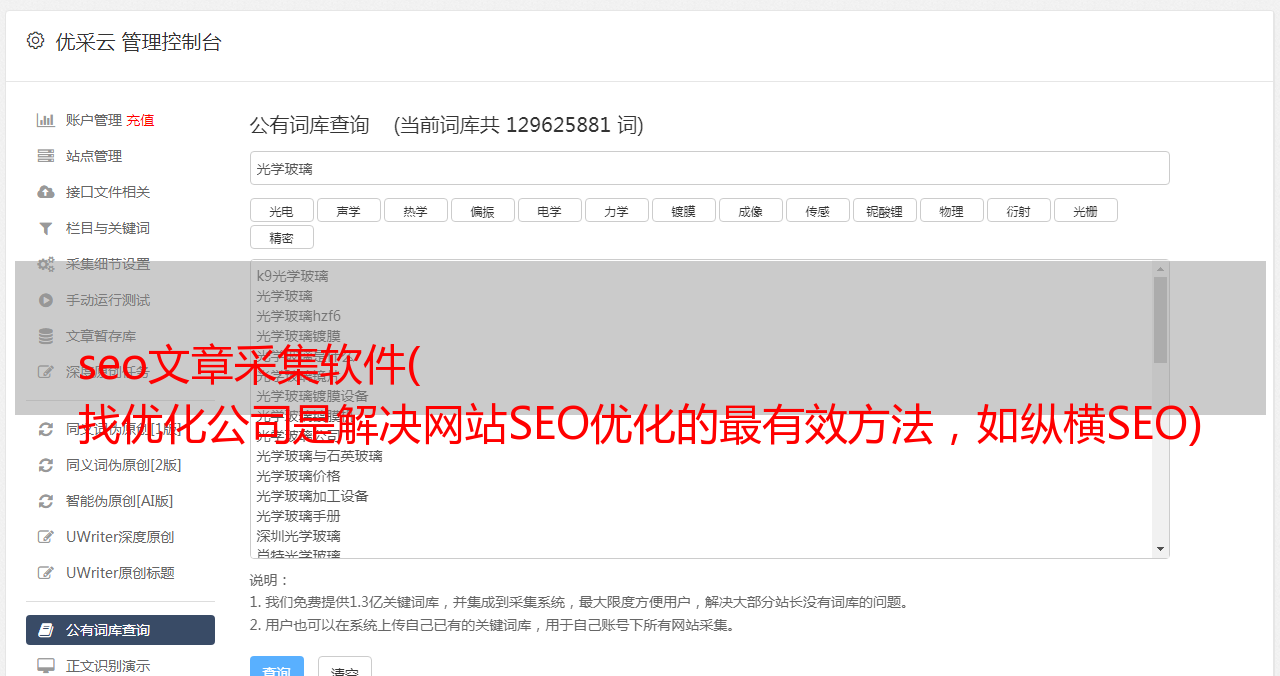Click the bar chart icon for 账户管理
Viewport: 1280px width, 676px height.
coord(46,120)
